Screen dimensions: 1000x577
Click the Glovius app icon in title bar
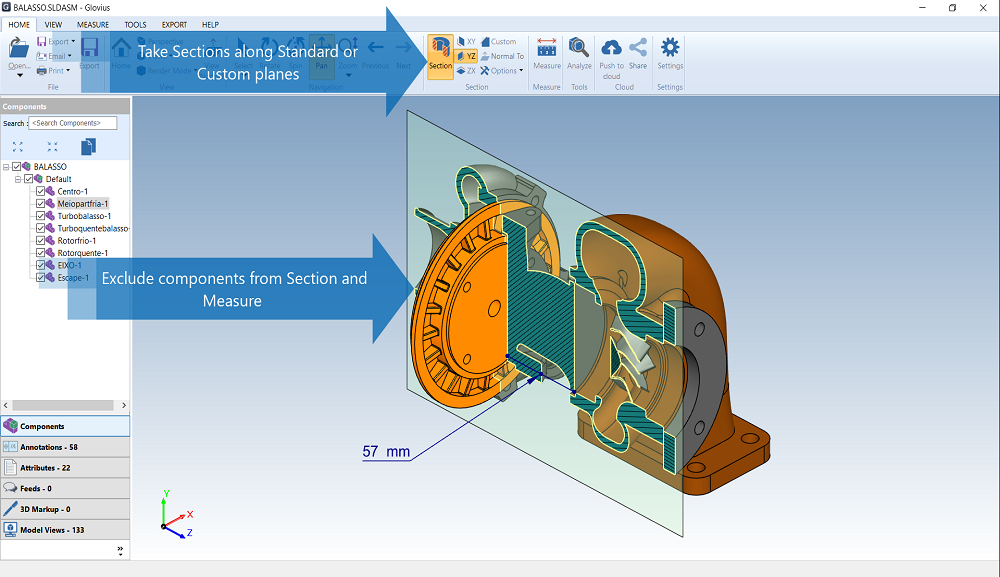point(6,8)
